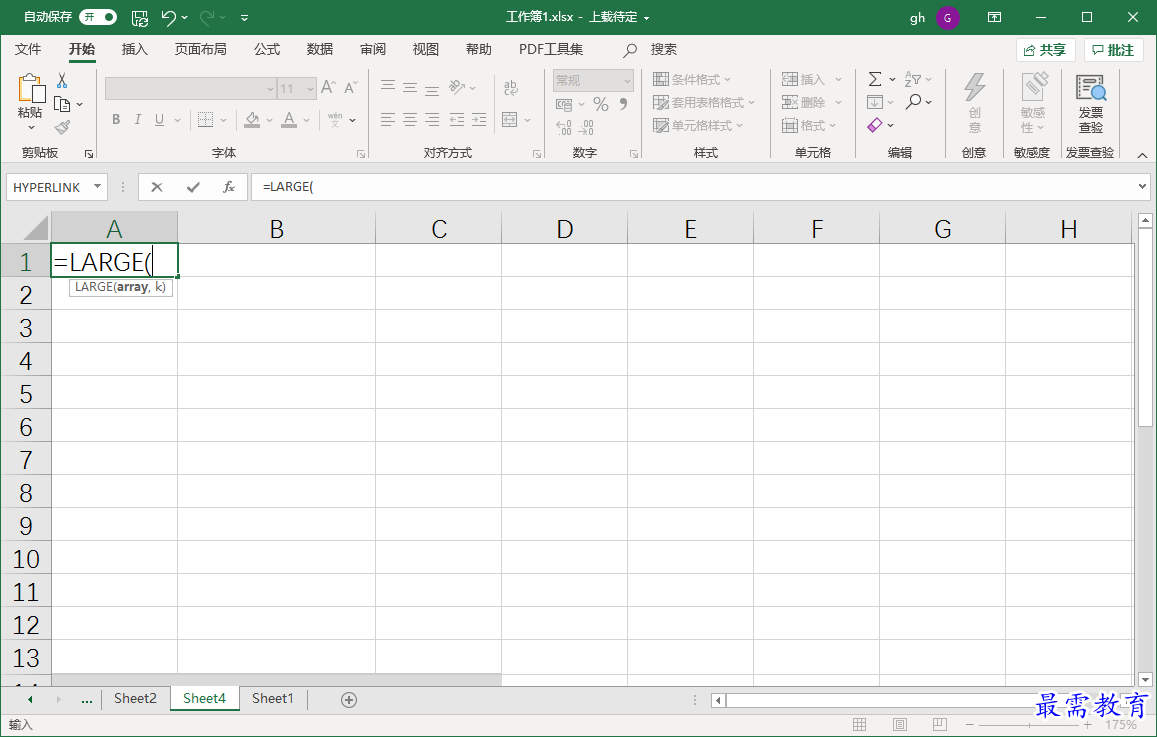The image size is (1157, 737).
Task: Click the Font Color A swatch
Action: tap(289, 120)
